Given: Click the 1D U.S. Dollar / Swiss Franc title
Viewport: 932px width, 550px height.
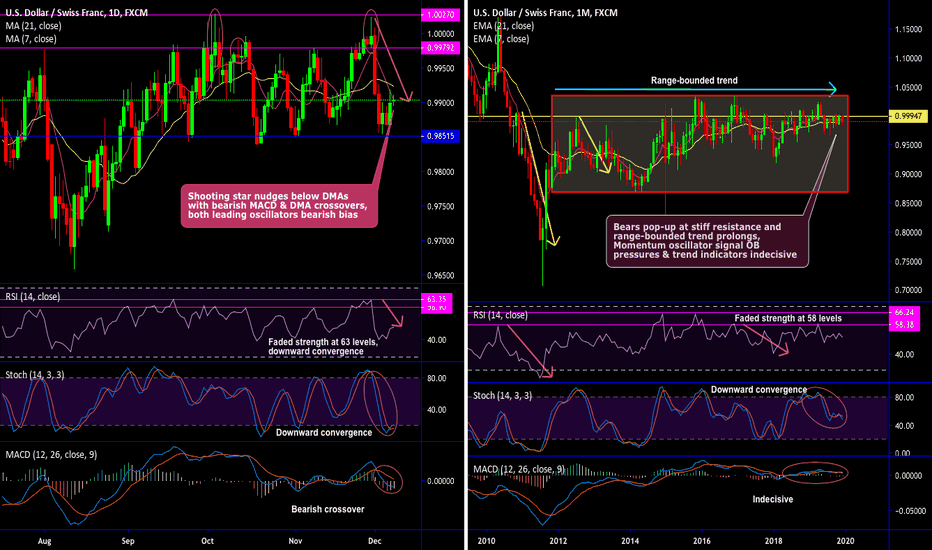Looking at the screenshot, I should coord(72,11).
